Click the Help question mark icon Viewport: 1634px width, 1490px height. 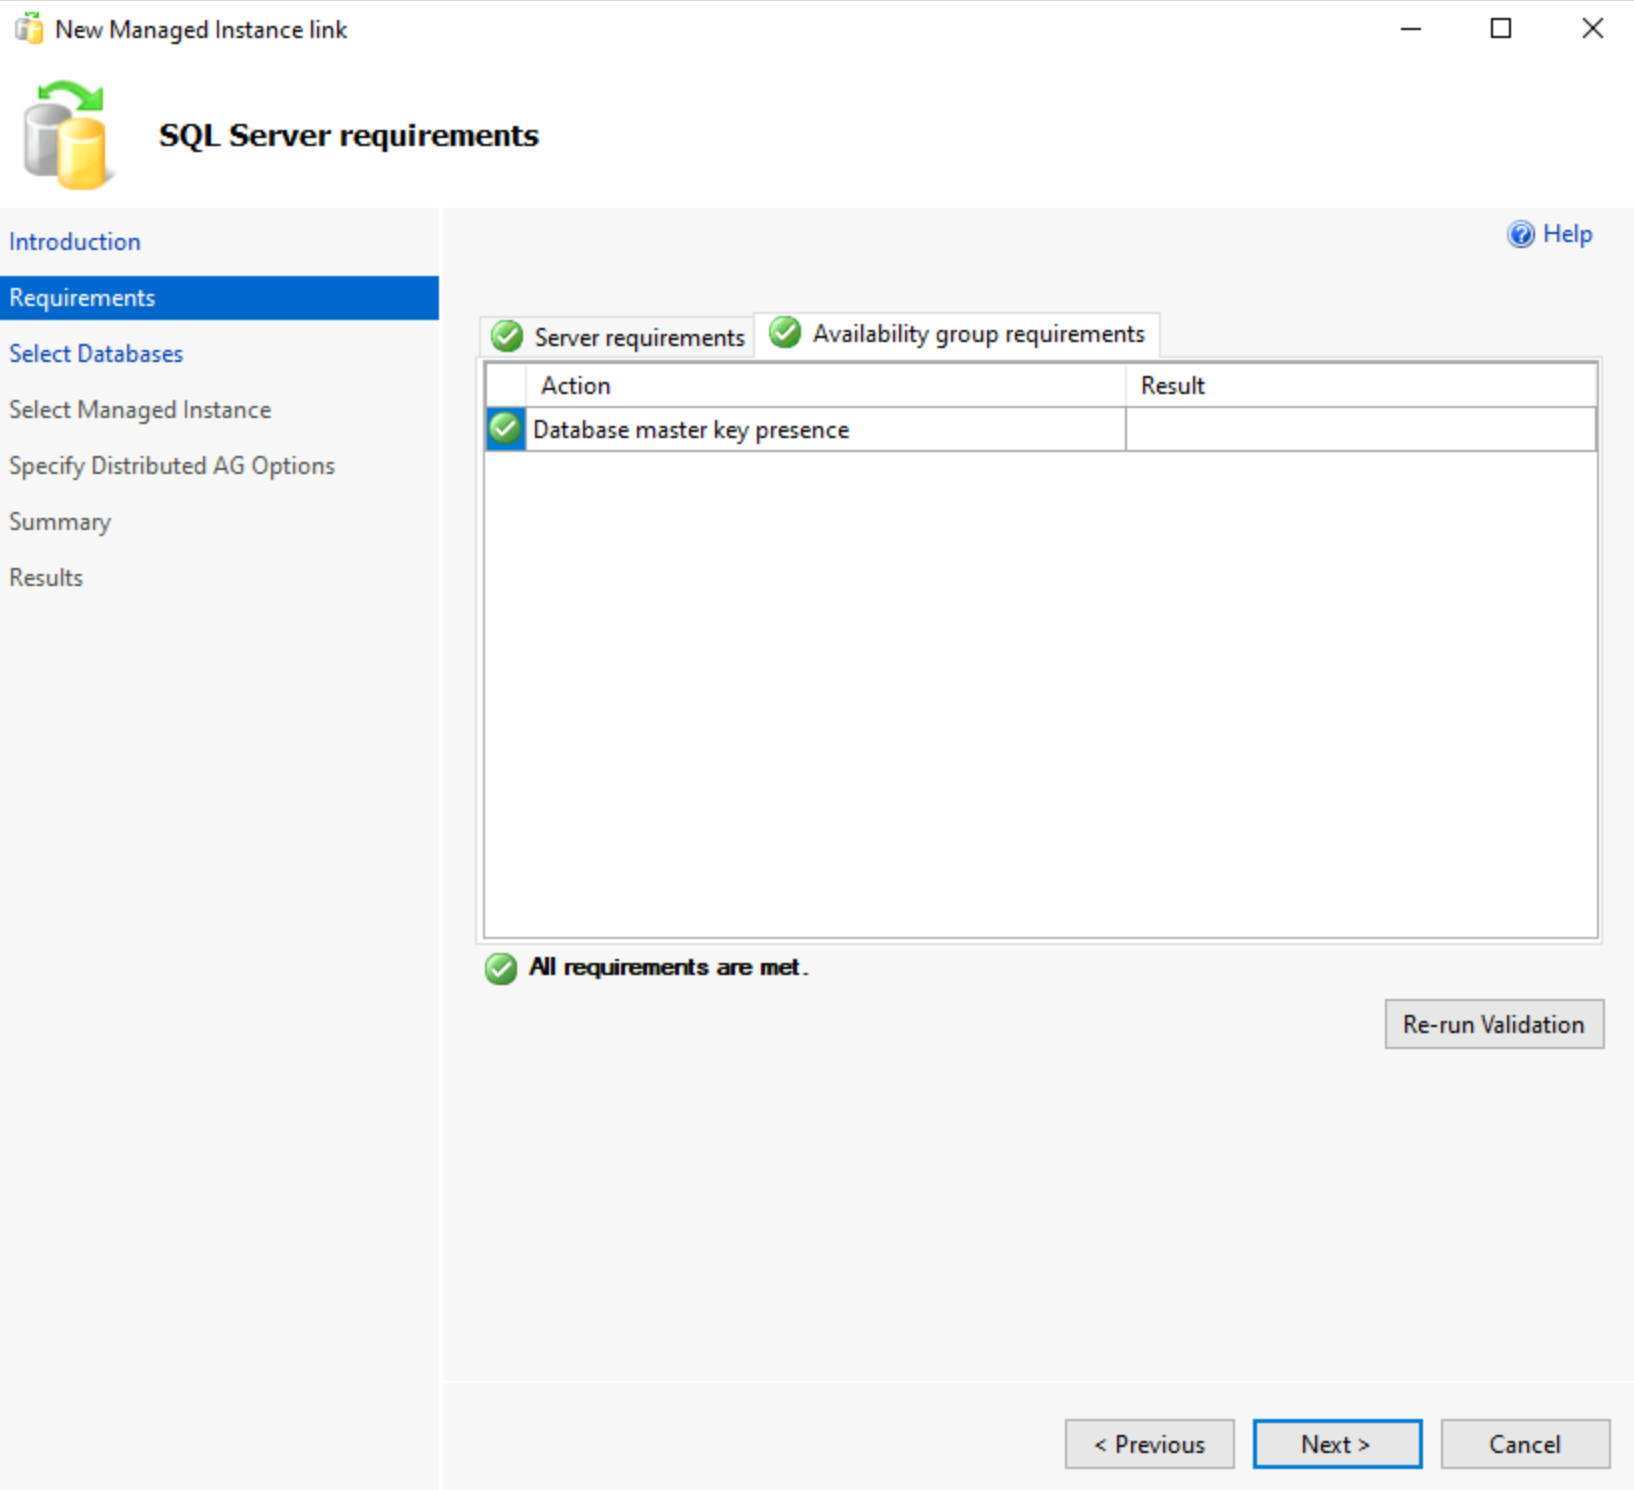(1519, 233)
